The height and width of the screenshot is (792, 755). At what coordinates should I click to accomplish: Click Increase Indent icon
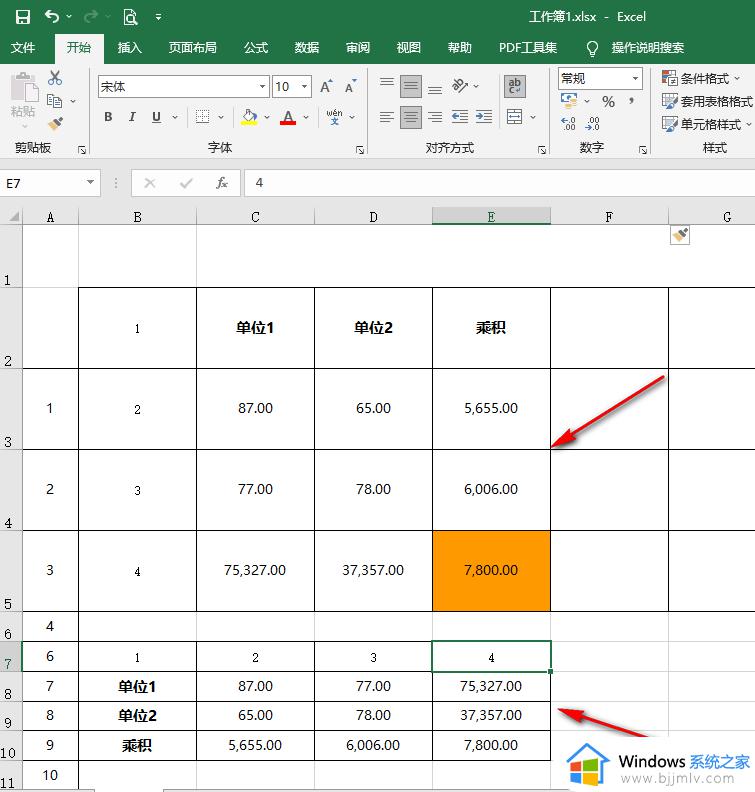[484, 117]
